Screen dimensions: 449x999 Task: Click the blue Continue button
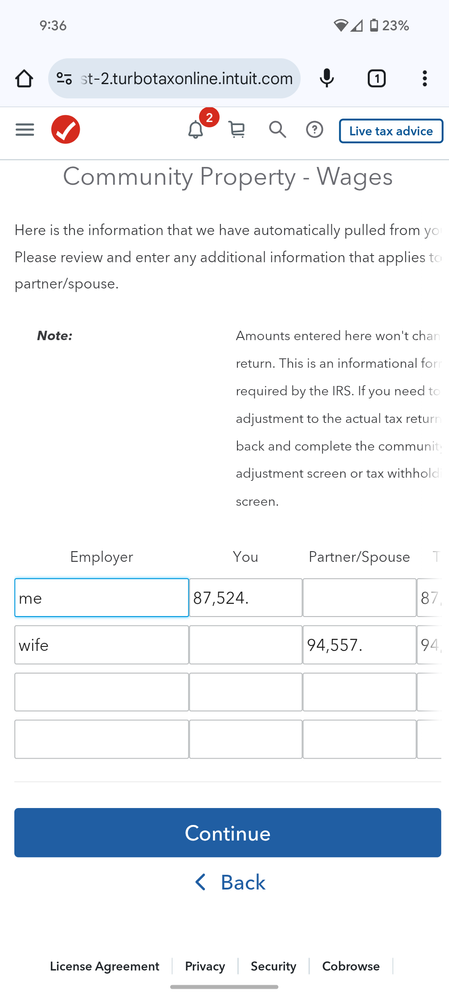point(227,833)
